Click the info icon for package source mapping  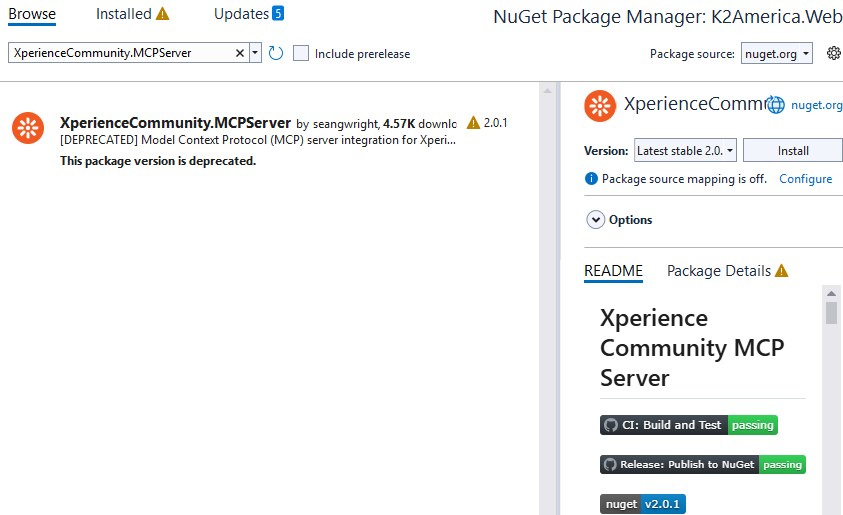click(591, 178)
